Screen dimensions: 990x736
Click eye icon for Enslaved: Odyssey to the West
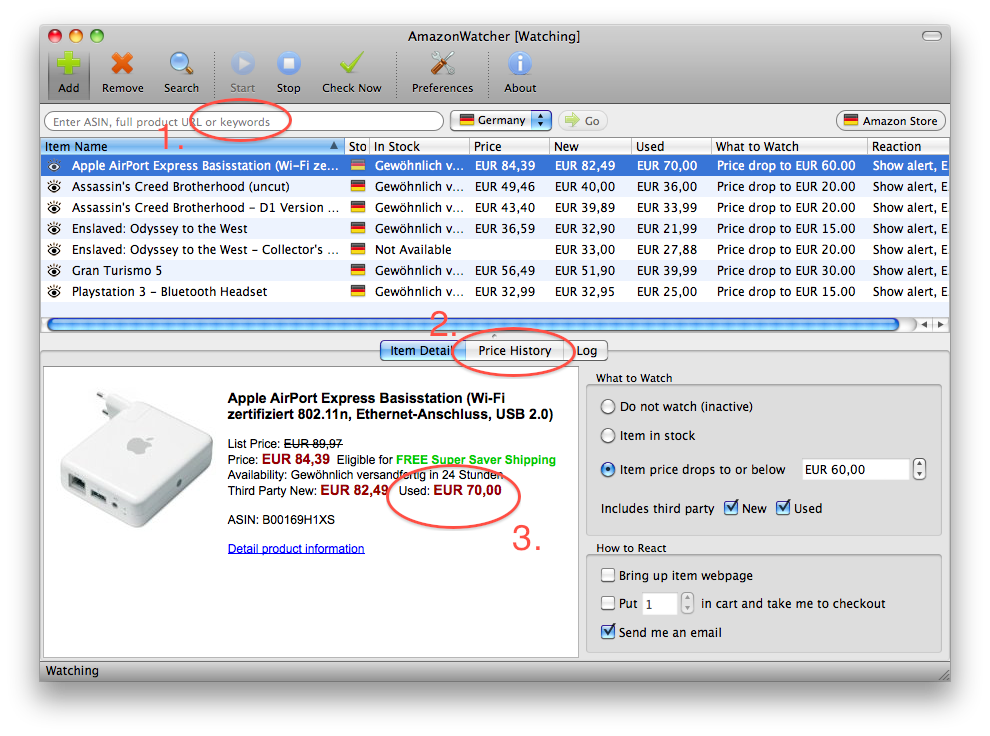coord(54,229)
